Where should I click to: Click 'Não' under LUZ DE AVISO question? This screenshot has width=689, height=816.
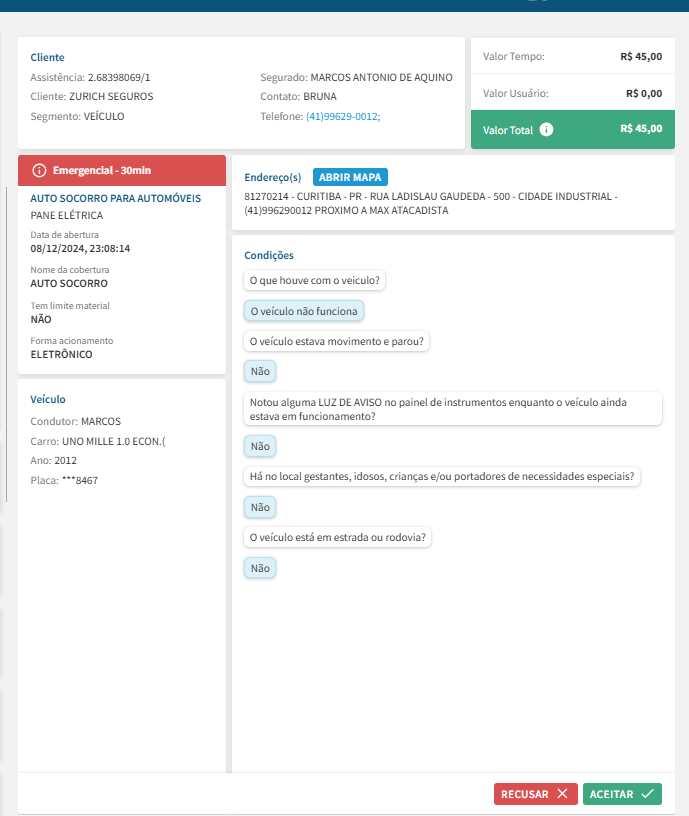(260, 446)
